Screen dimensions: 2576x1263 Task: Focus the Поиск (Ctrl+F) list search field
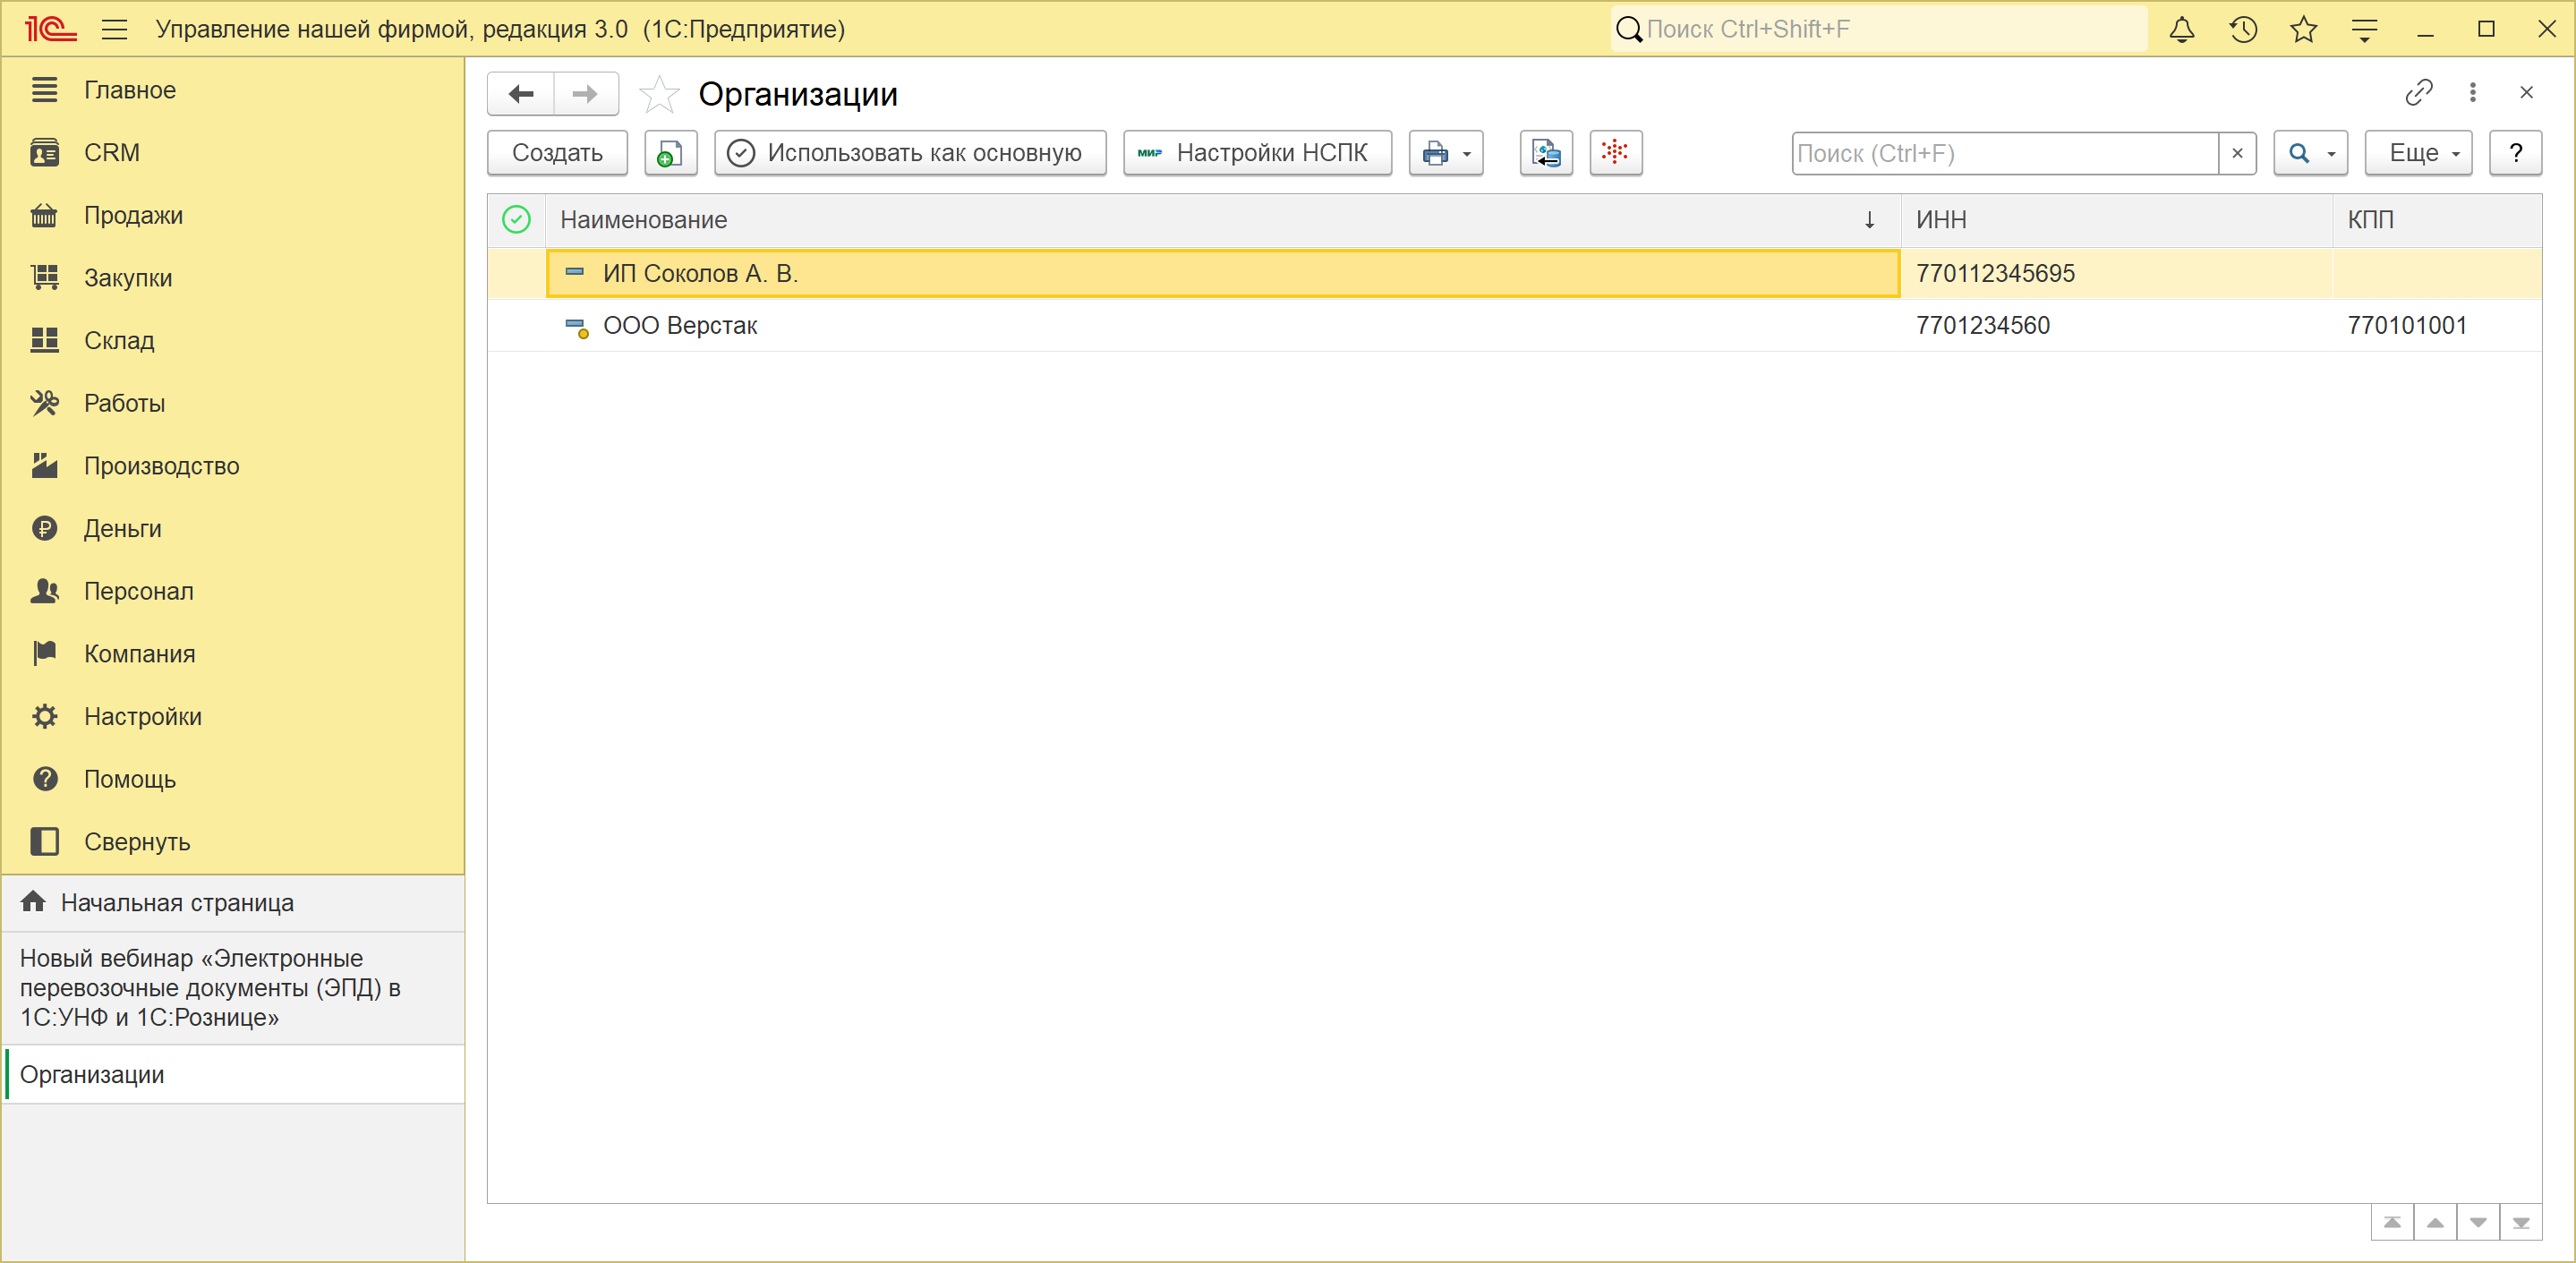2005,153
